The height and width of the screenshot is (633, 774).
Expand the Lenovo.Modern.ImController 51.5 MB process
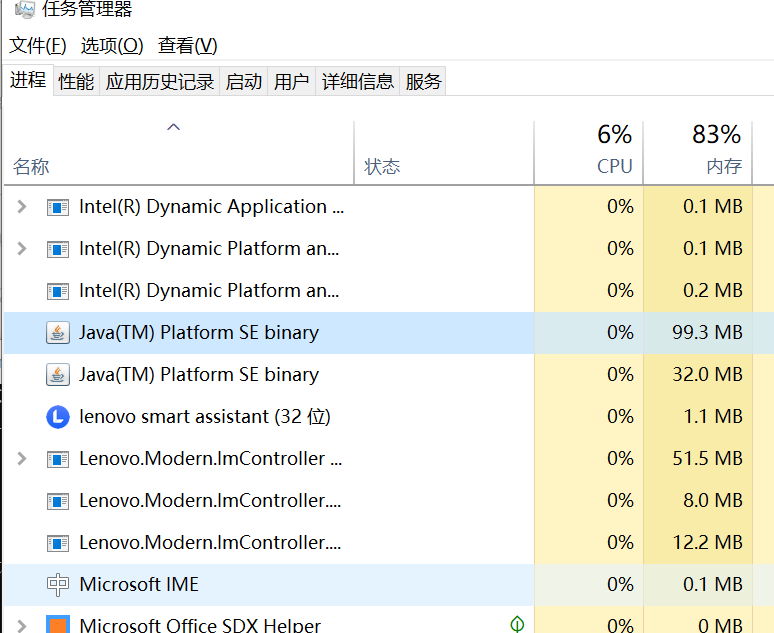coord(22,459)
